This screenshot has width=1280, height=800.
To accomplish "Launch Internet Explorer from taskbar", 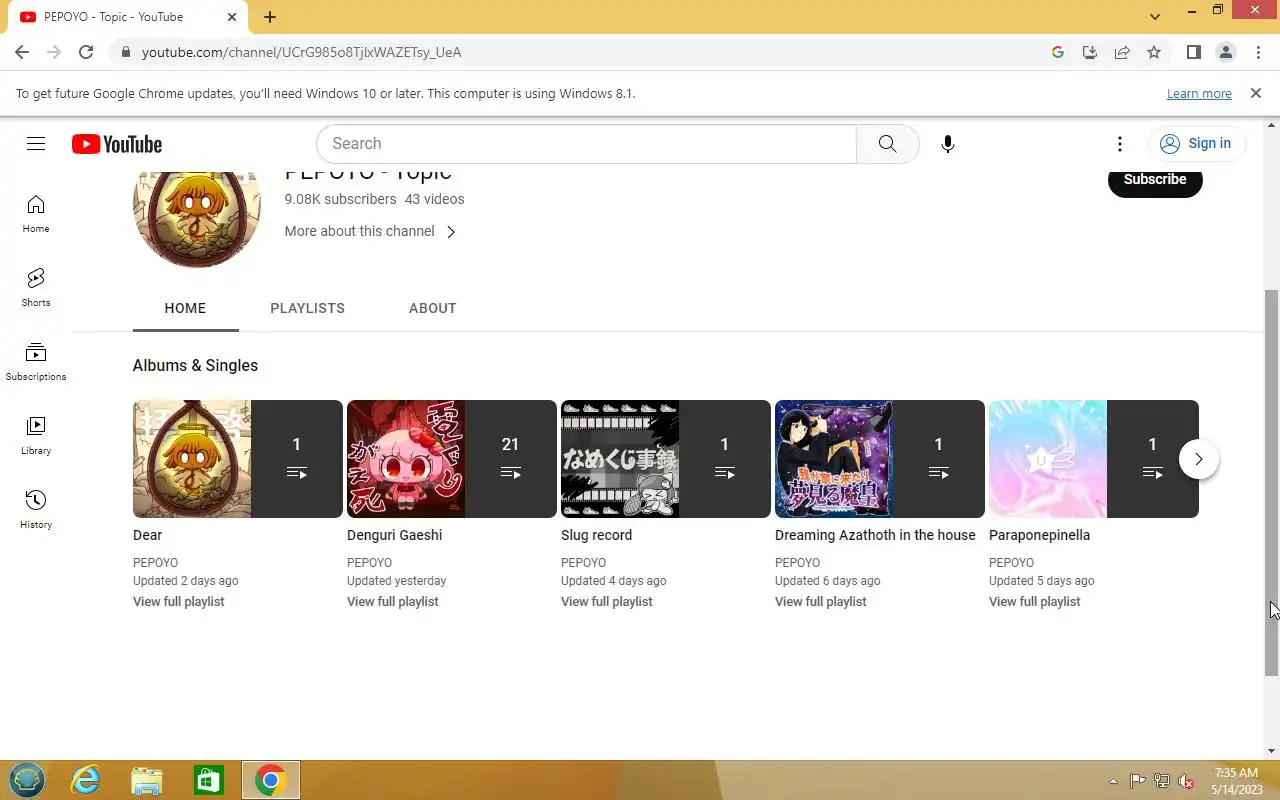I will pyautogui.click(x=86, y=780).
